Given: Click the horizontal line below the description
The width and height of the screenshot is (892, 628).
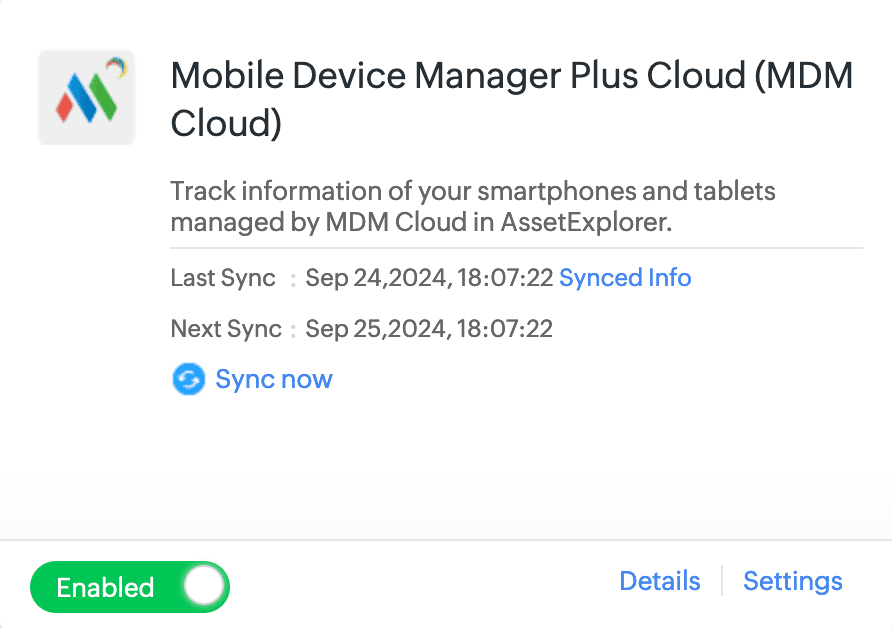Looking at the screenshot, I should 516,247.
